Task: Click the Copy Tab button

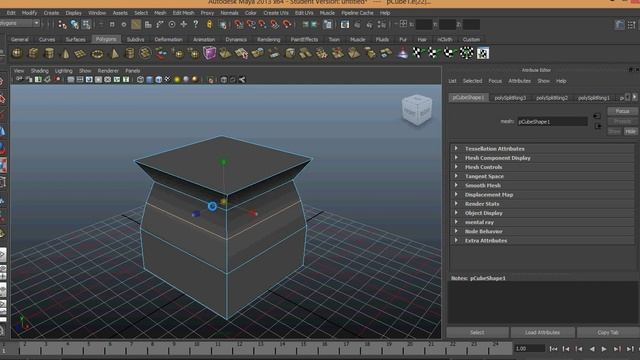Action: pyautogui.click(x=608, y=333)
